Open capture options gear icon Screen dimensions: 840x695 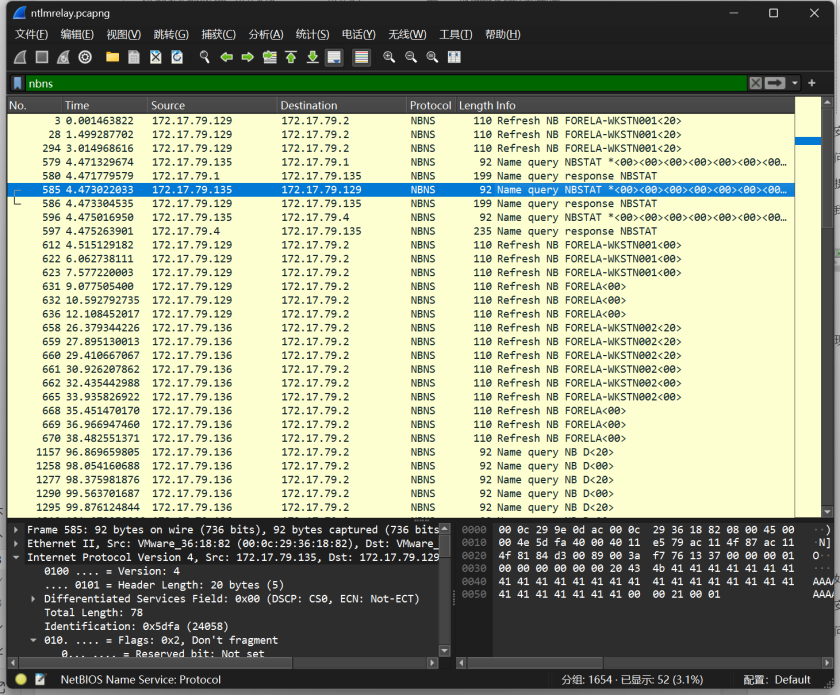point(85,57)
